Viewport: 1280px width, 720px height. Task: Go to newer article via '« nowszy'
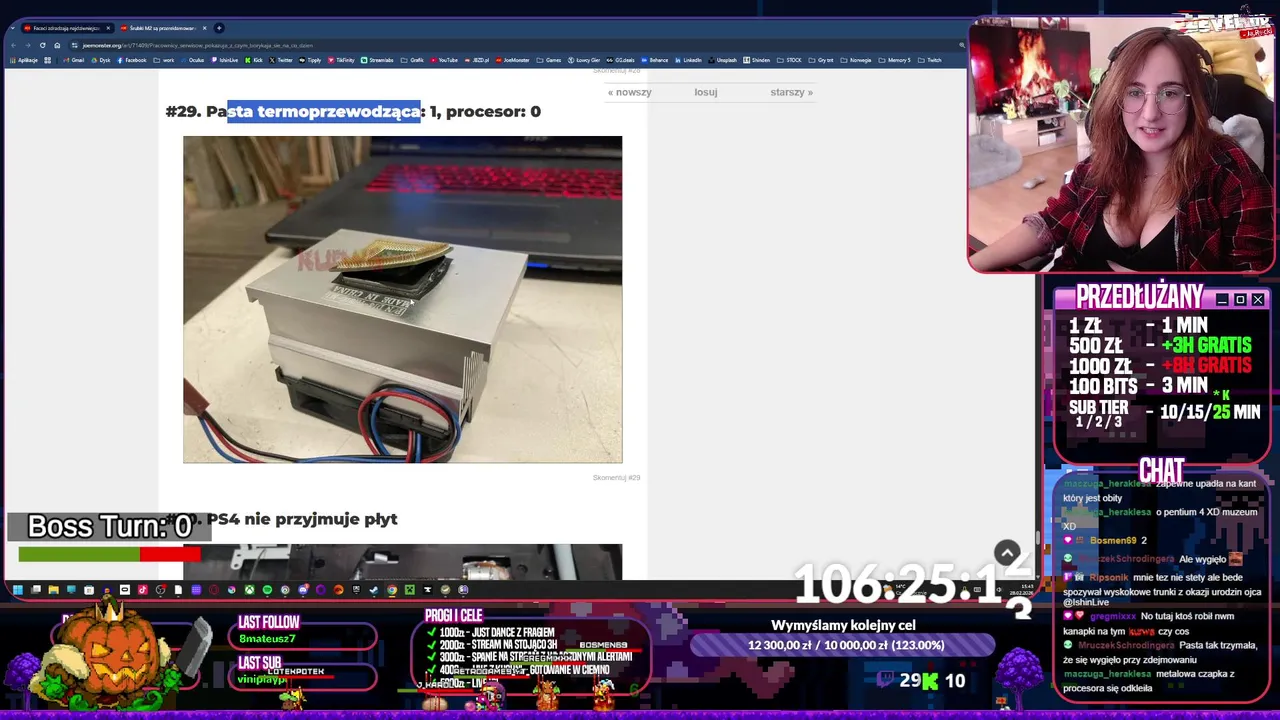(629, 92)
